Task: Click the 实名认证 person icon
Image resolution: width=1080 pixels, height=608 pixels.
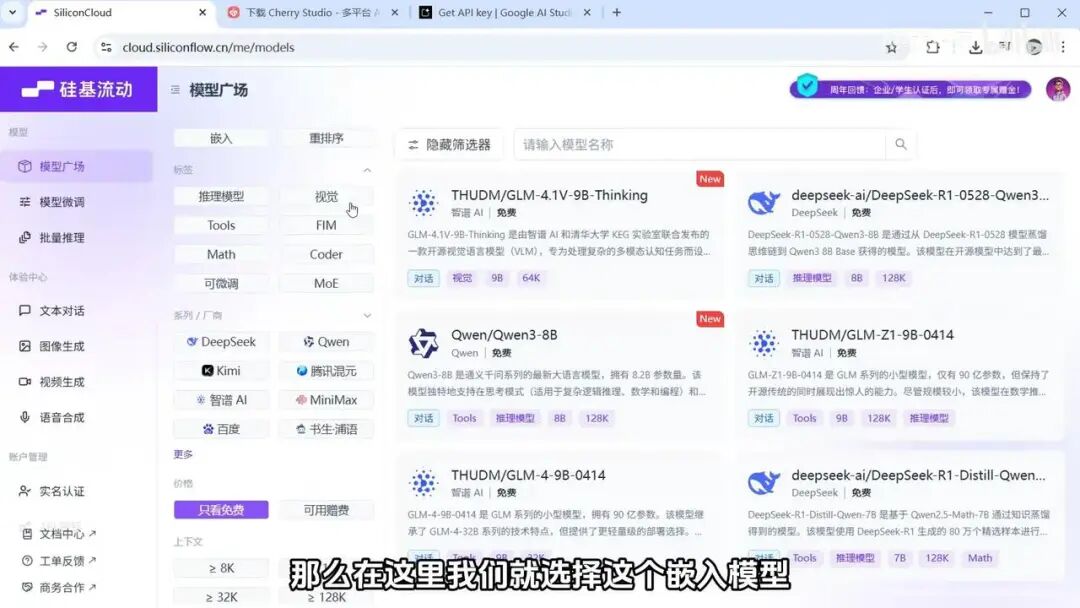Action: (x=25, y=491)
